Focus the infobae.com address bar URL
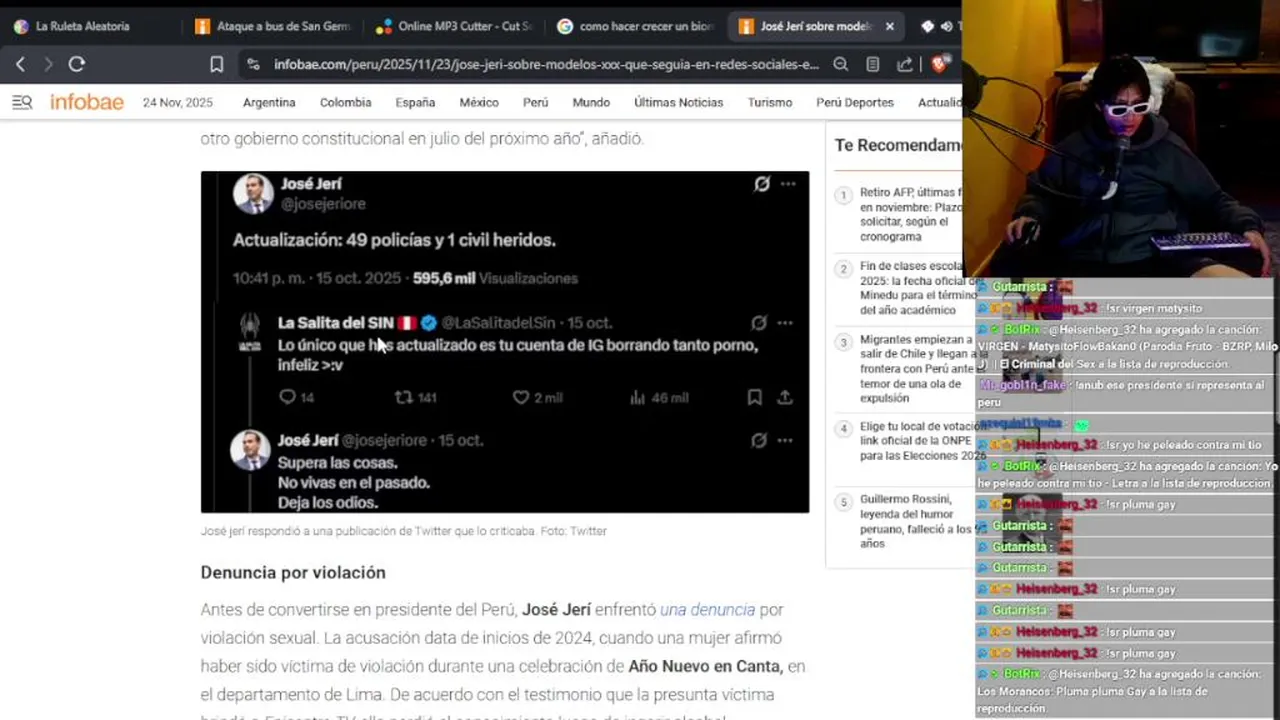 [546, 64]
